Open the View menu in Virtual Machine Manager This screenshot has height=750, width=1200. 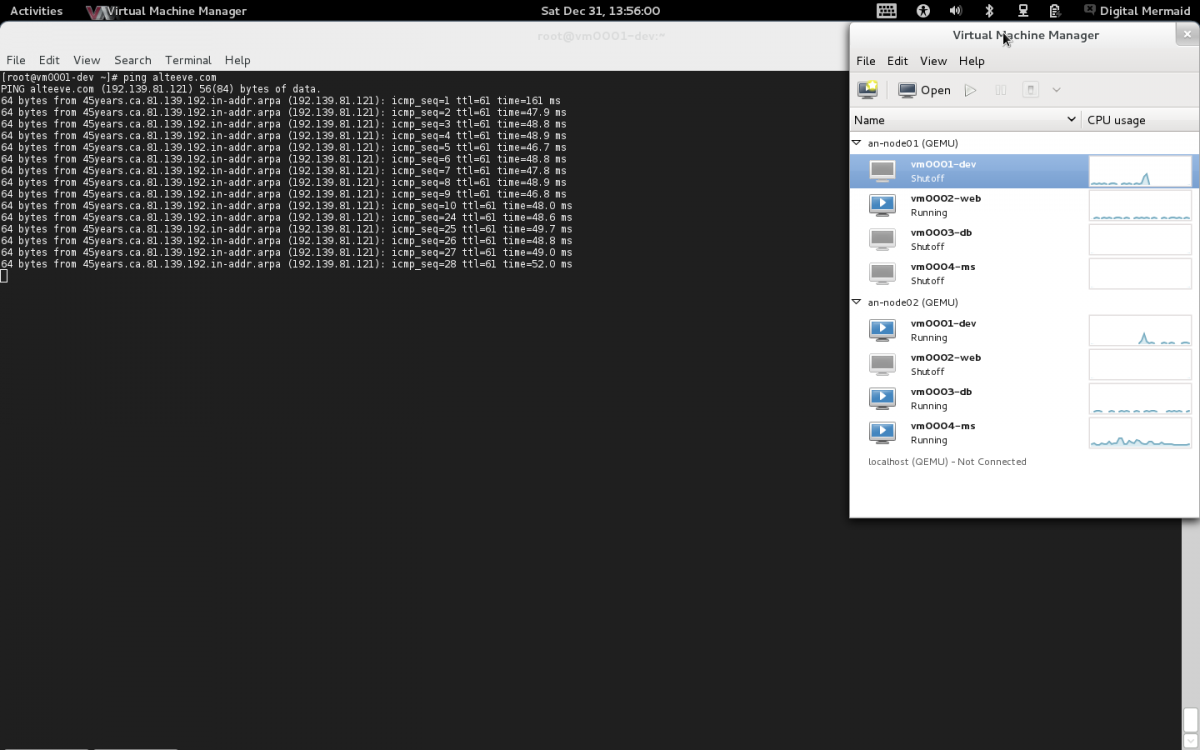coord(932,61)
